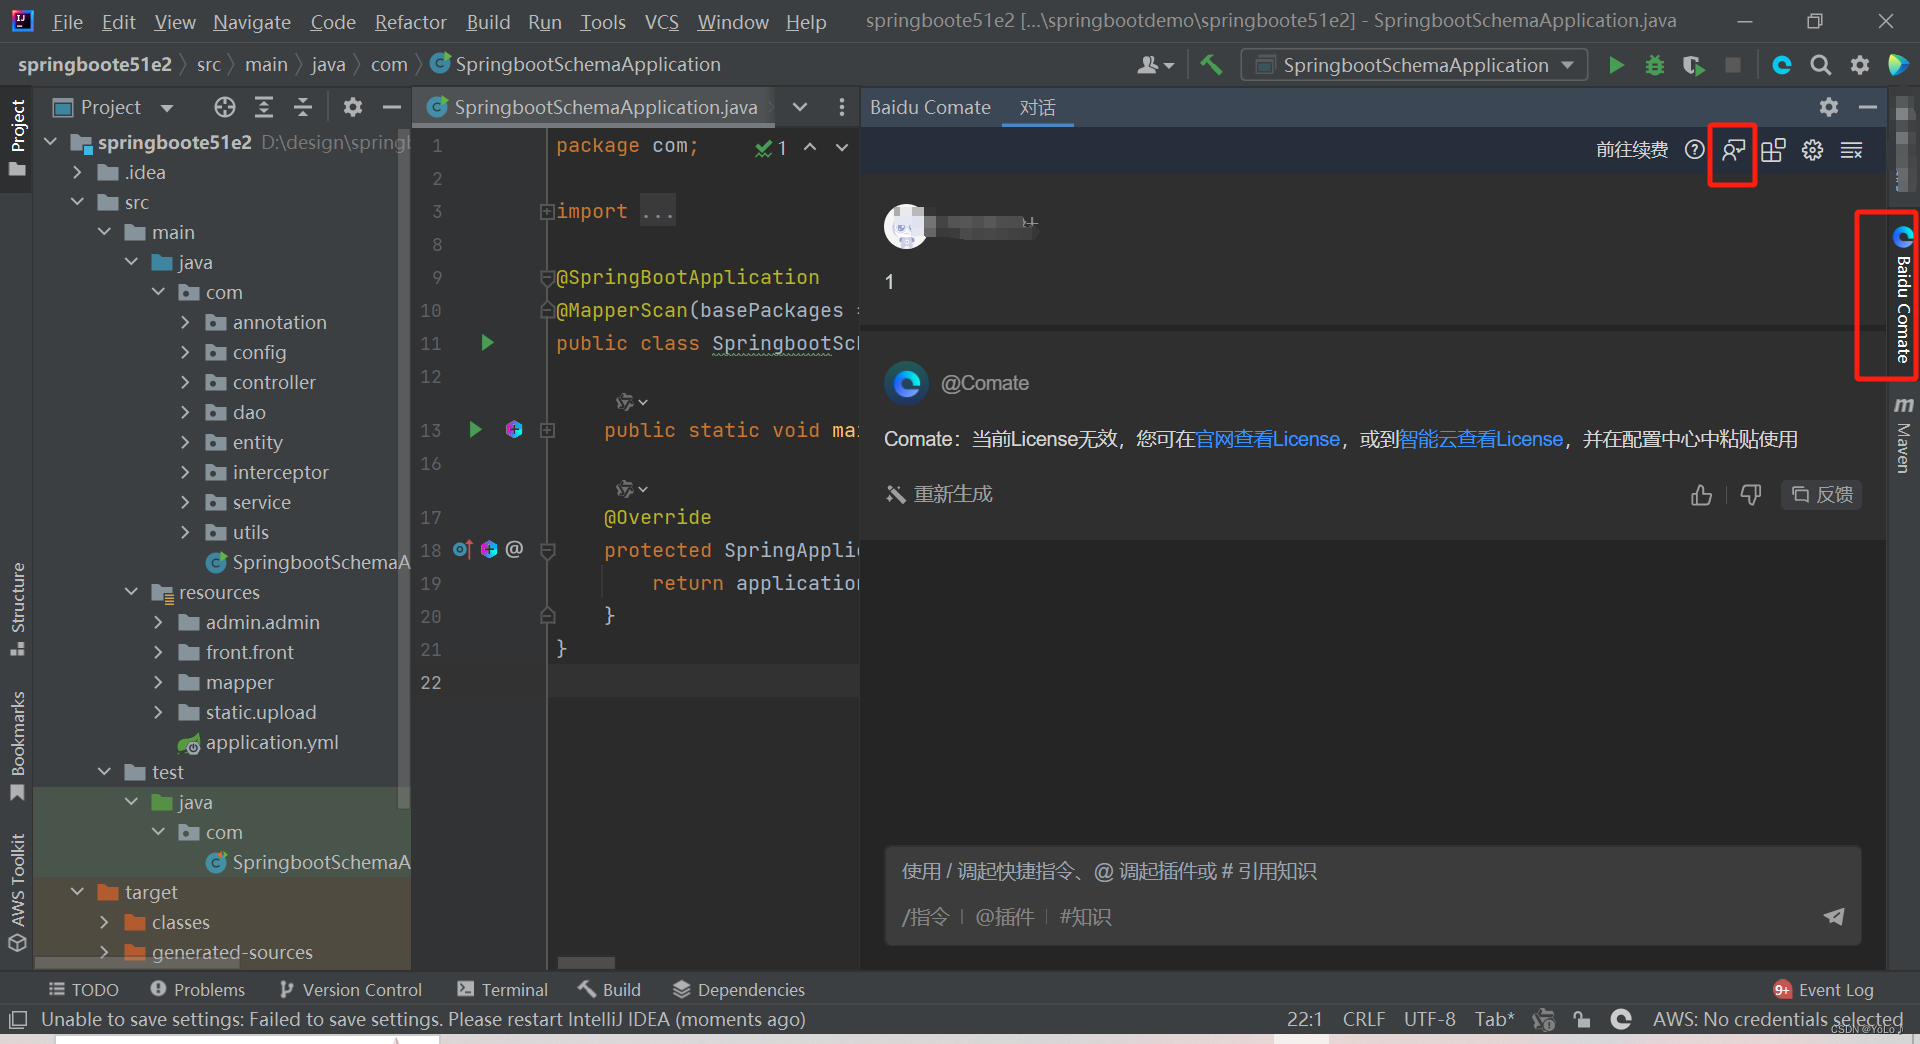Expand the annotation package

pyautogui.click(x=185, y=322)
